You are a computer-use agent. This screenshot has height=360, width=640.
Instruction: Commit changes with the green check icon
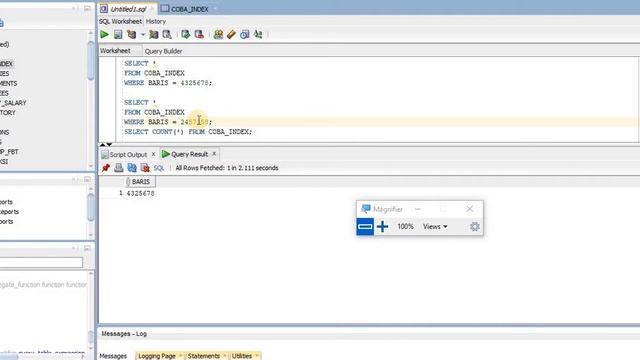186,34
